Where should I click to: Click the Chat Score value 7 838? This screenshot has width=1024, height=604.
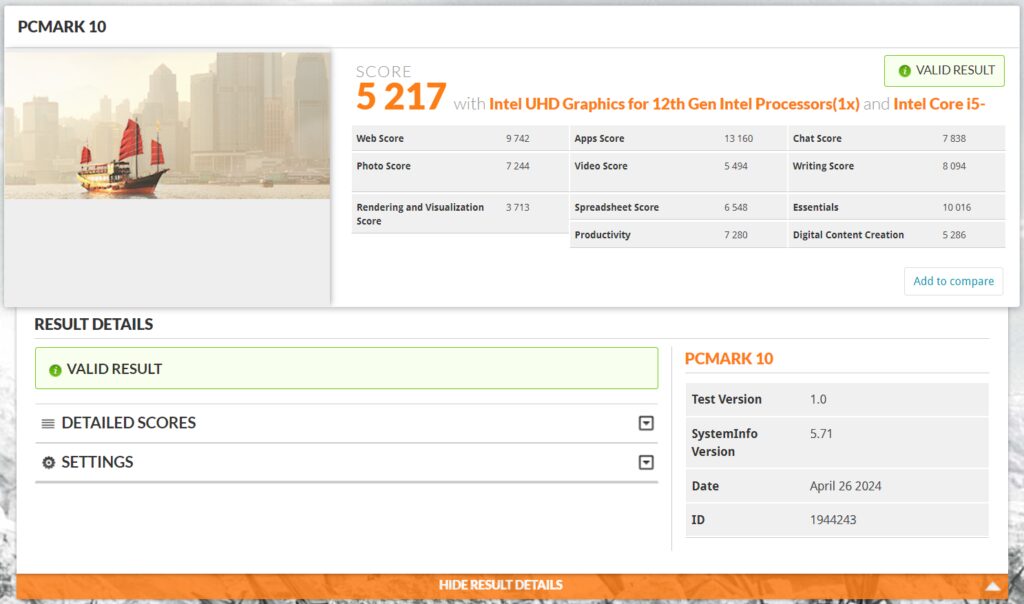pos(954,138)
